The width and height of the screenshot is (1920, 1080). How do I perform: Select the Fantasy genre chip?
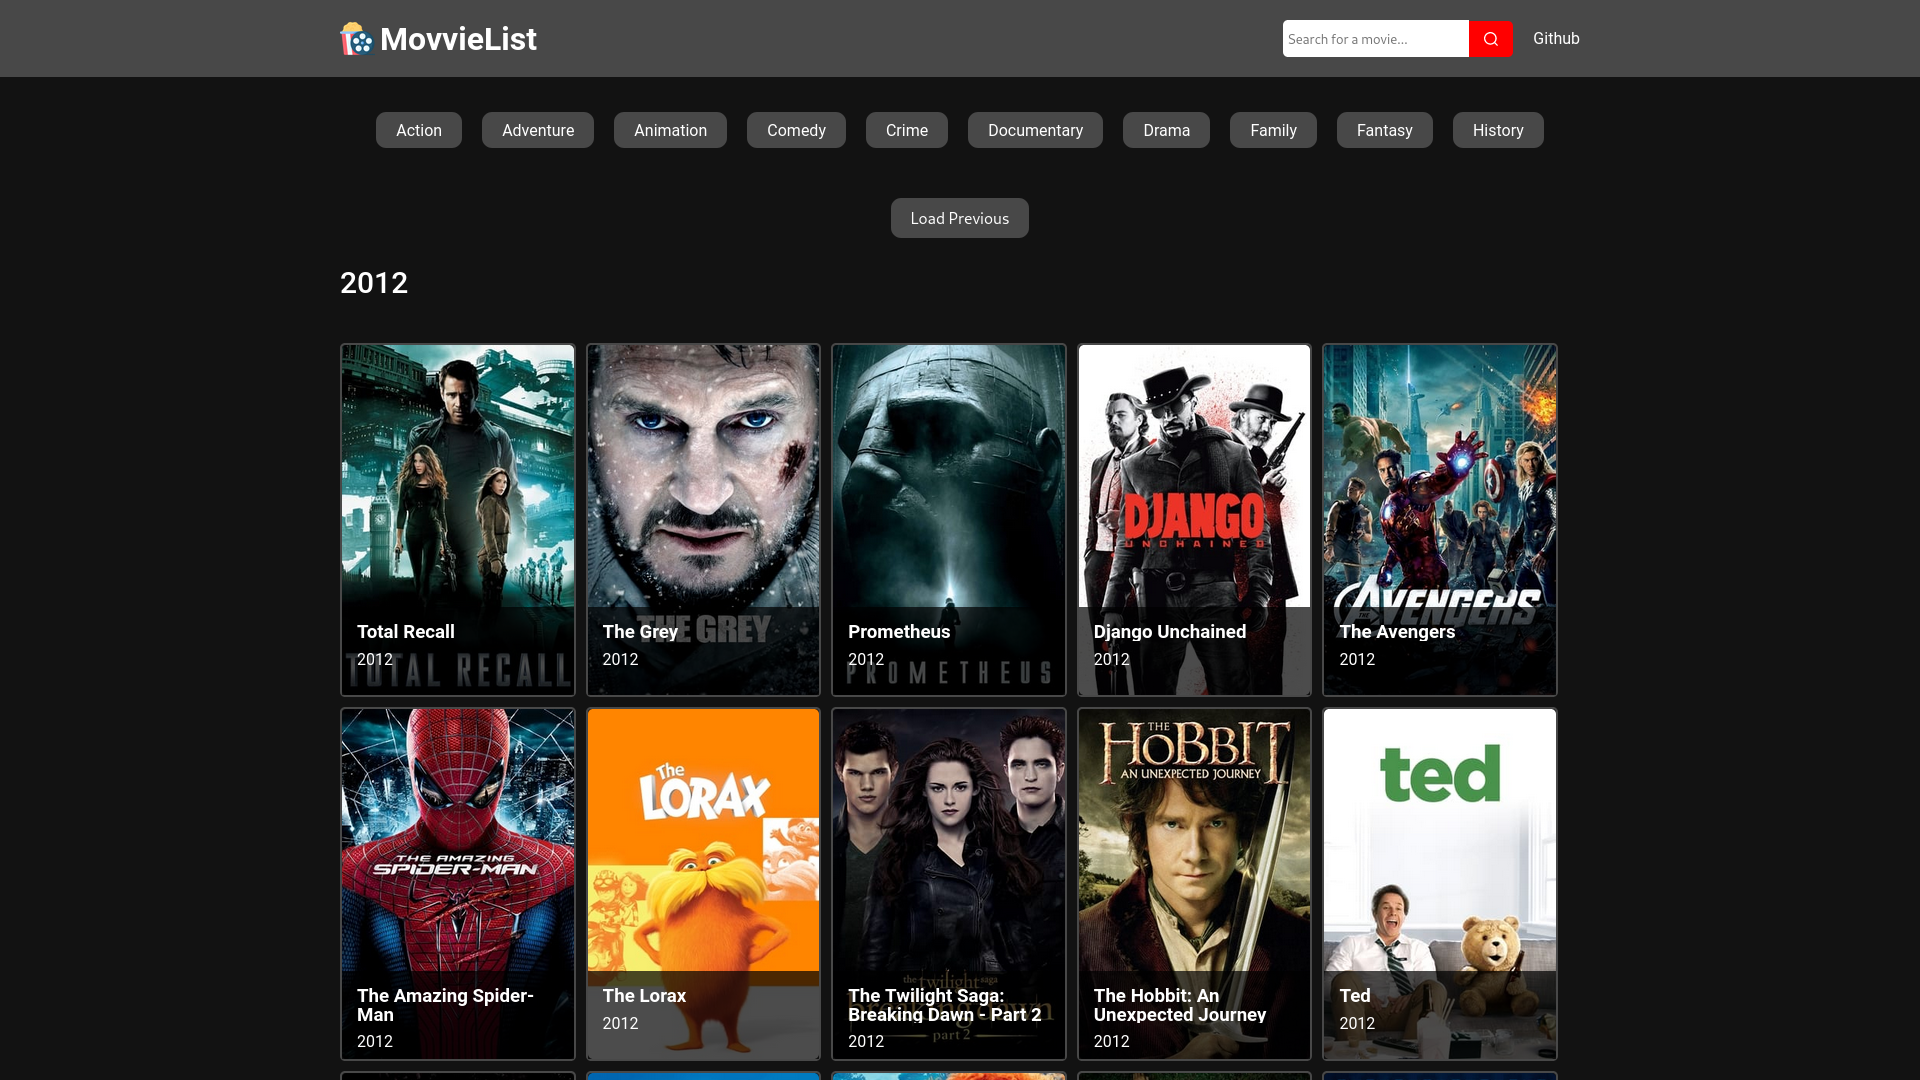coord(1384,130)
